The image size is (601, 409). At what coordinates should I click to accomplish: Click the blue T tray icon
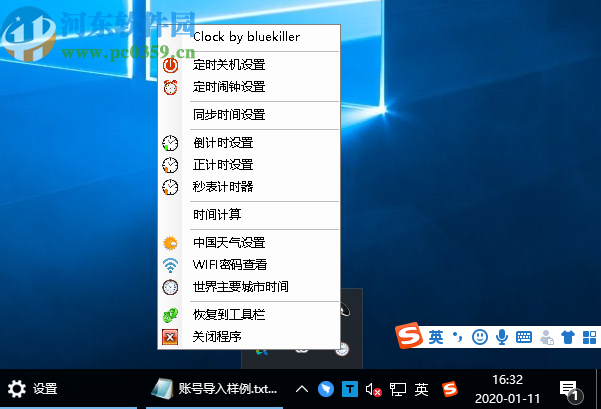click(x=350, y=389)
